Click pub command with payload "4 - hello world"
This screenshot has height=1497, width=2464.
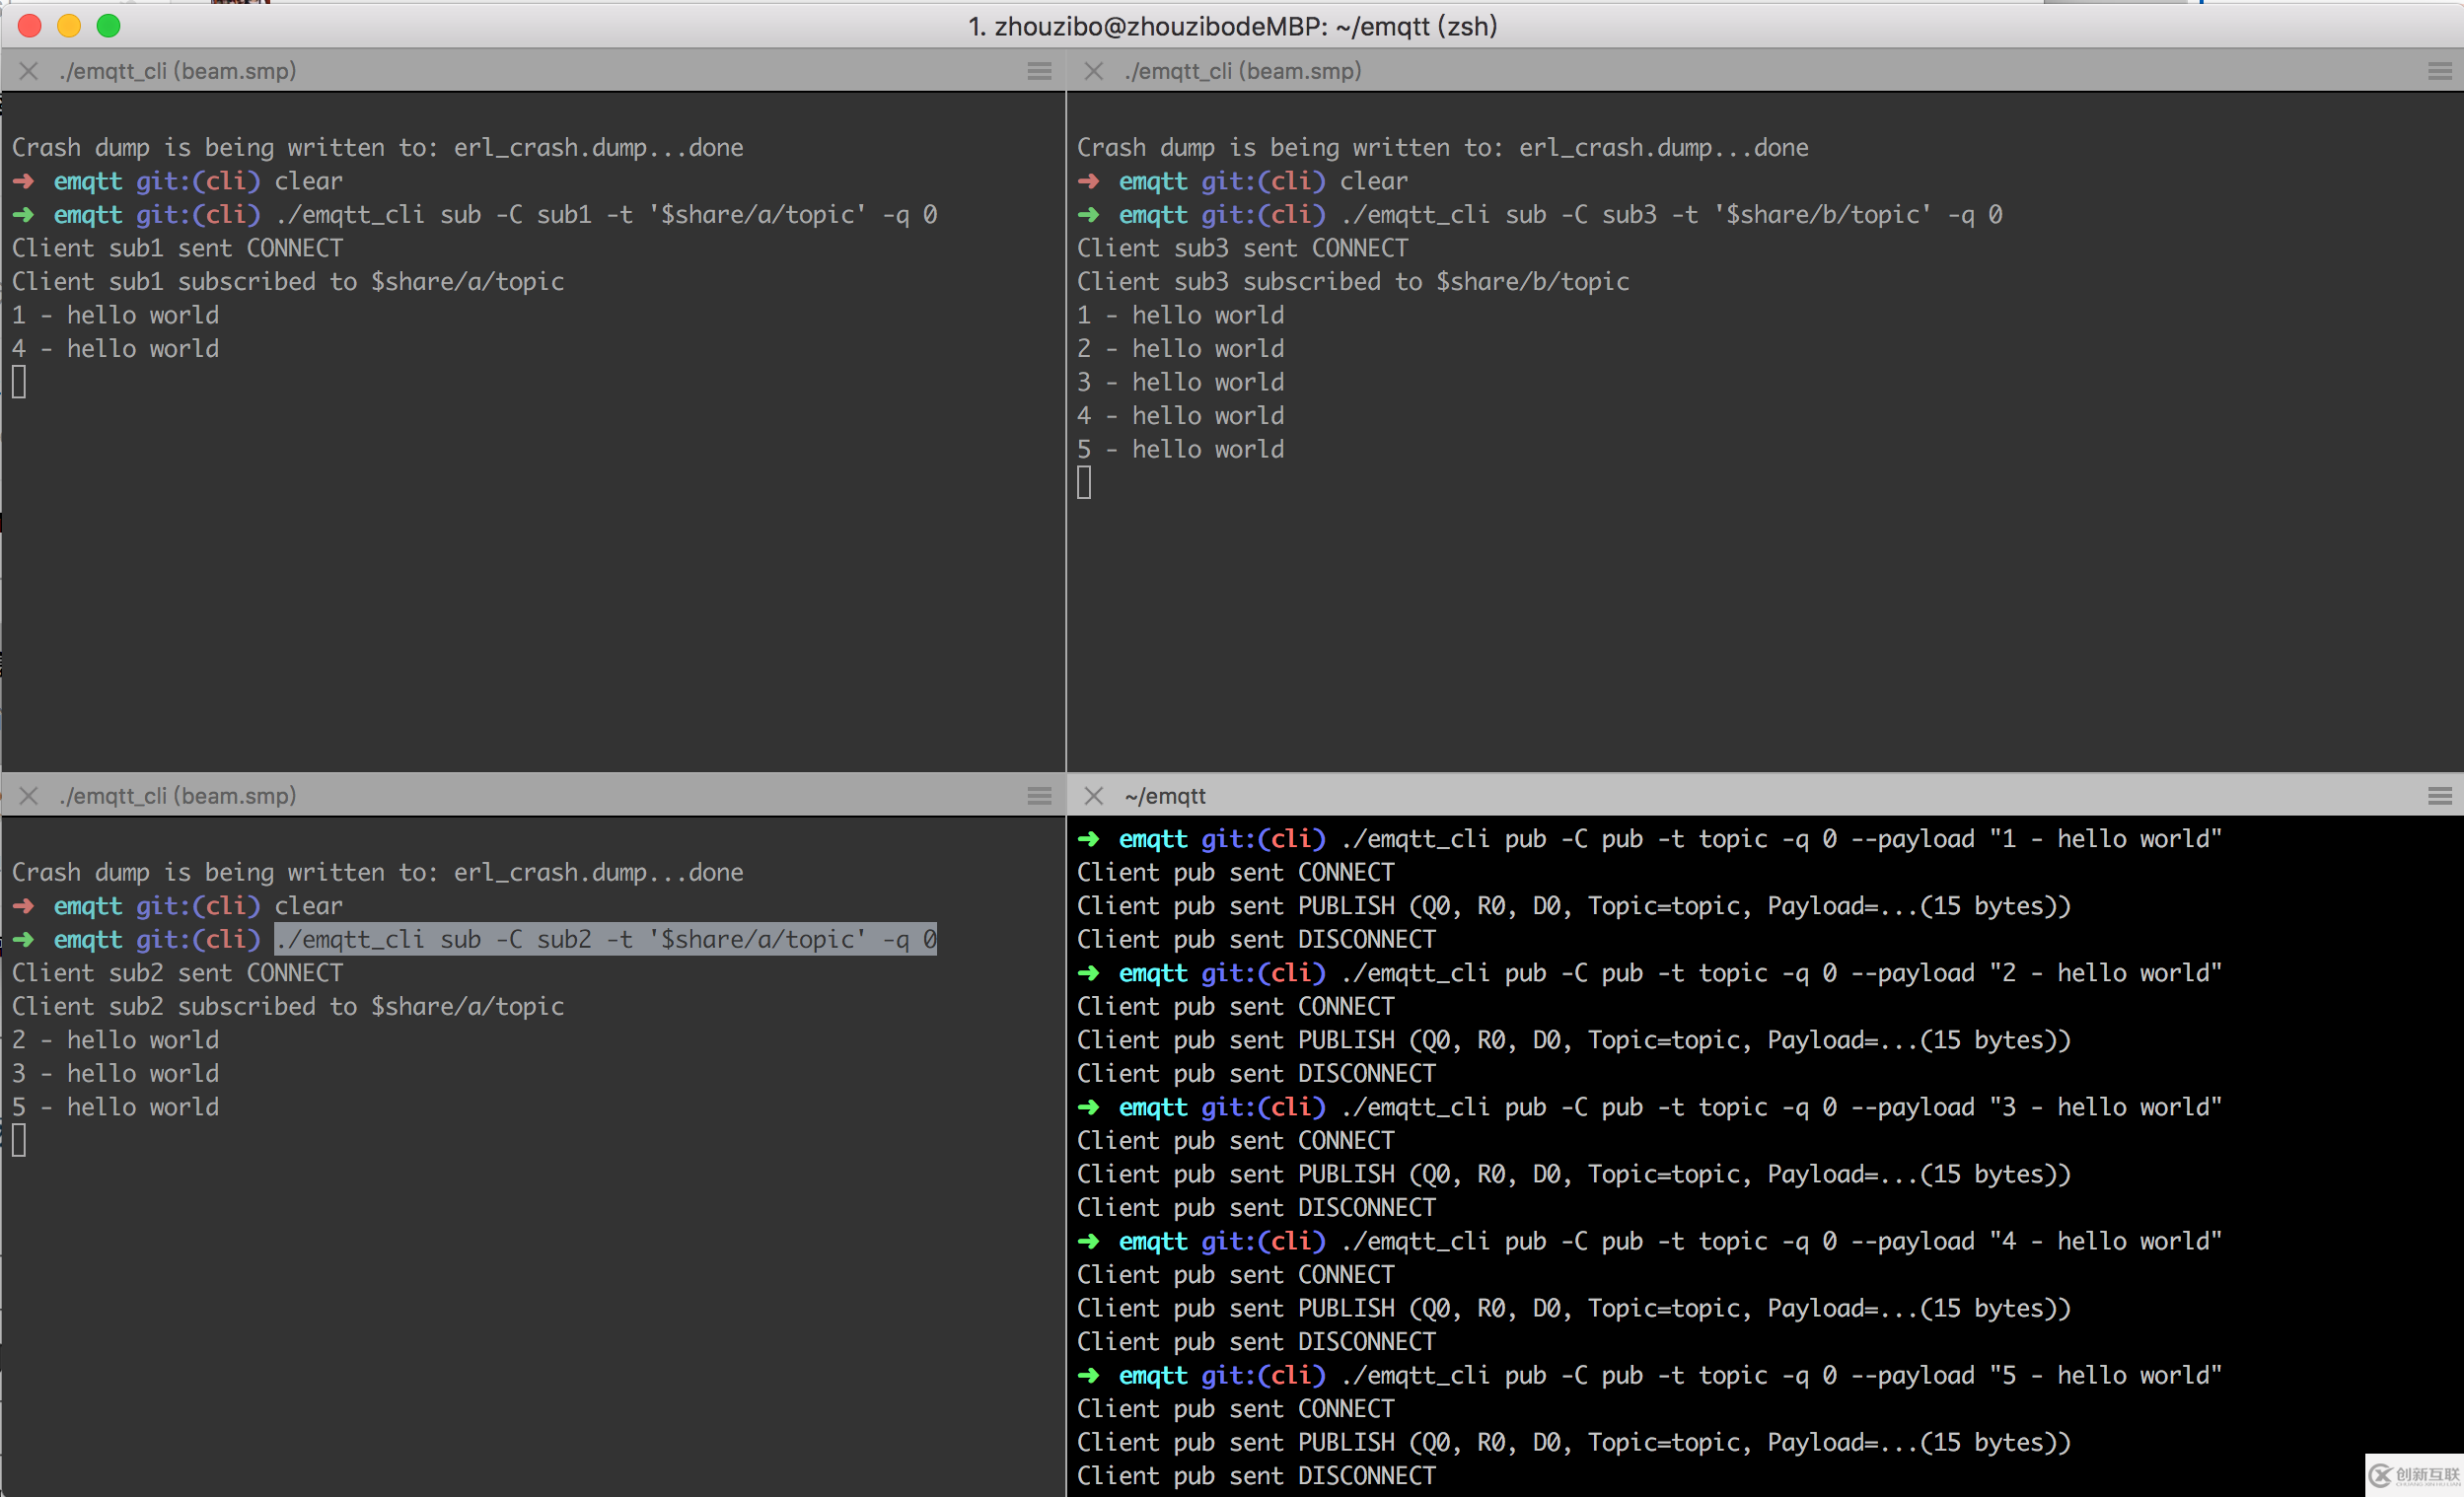pos(1781,1241)
